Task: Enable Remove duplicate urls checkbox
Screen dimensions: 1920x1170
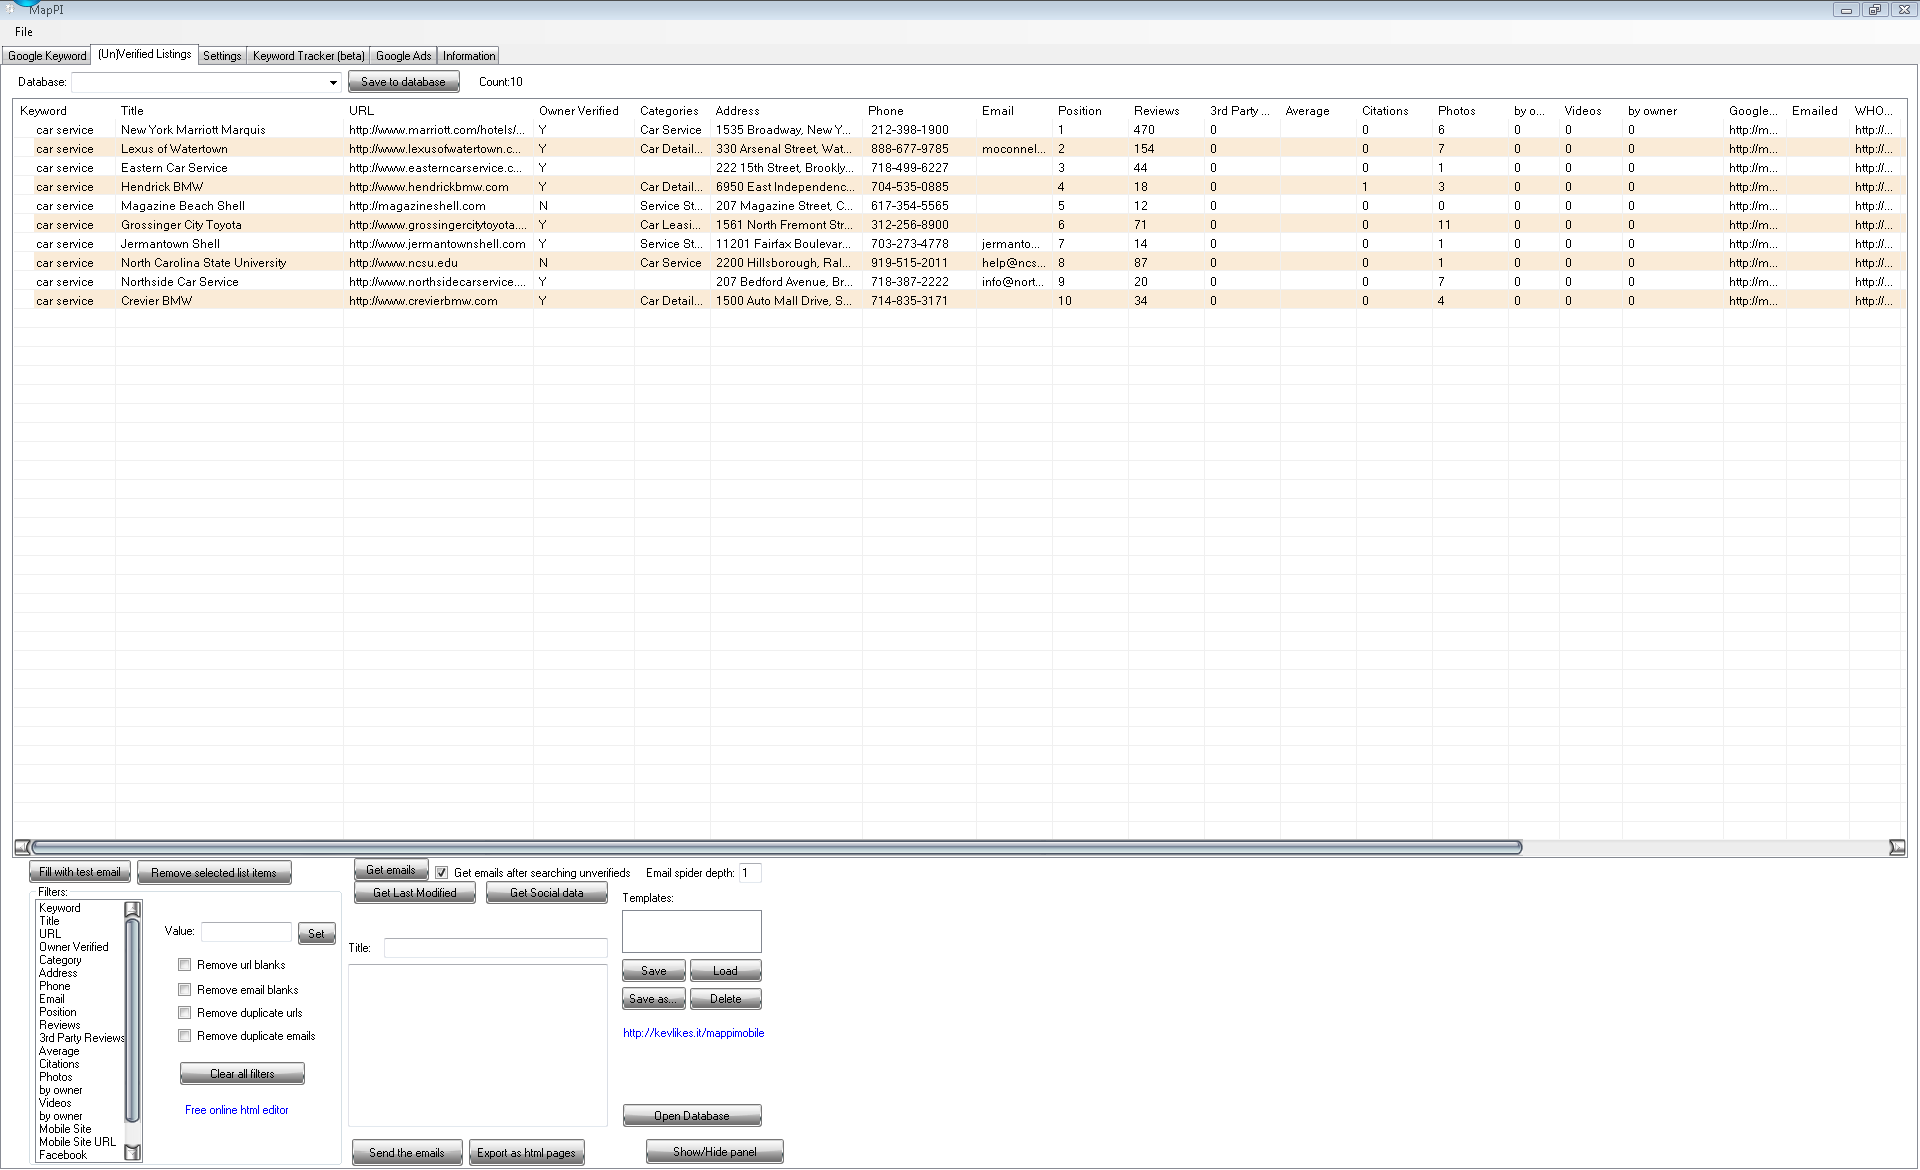Action: coord(184,1013)
